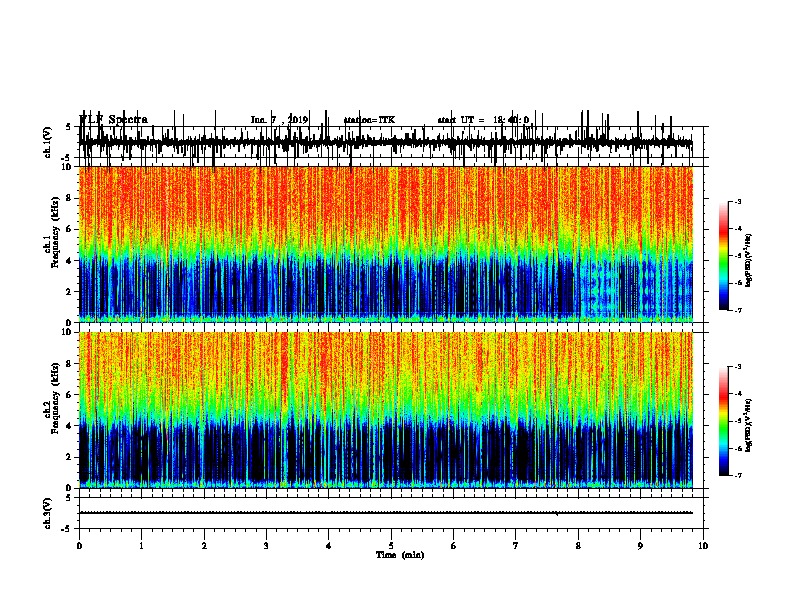
Task: Click the ch.2 spectrogram plot area
Action: [386, 410]
